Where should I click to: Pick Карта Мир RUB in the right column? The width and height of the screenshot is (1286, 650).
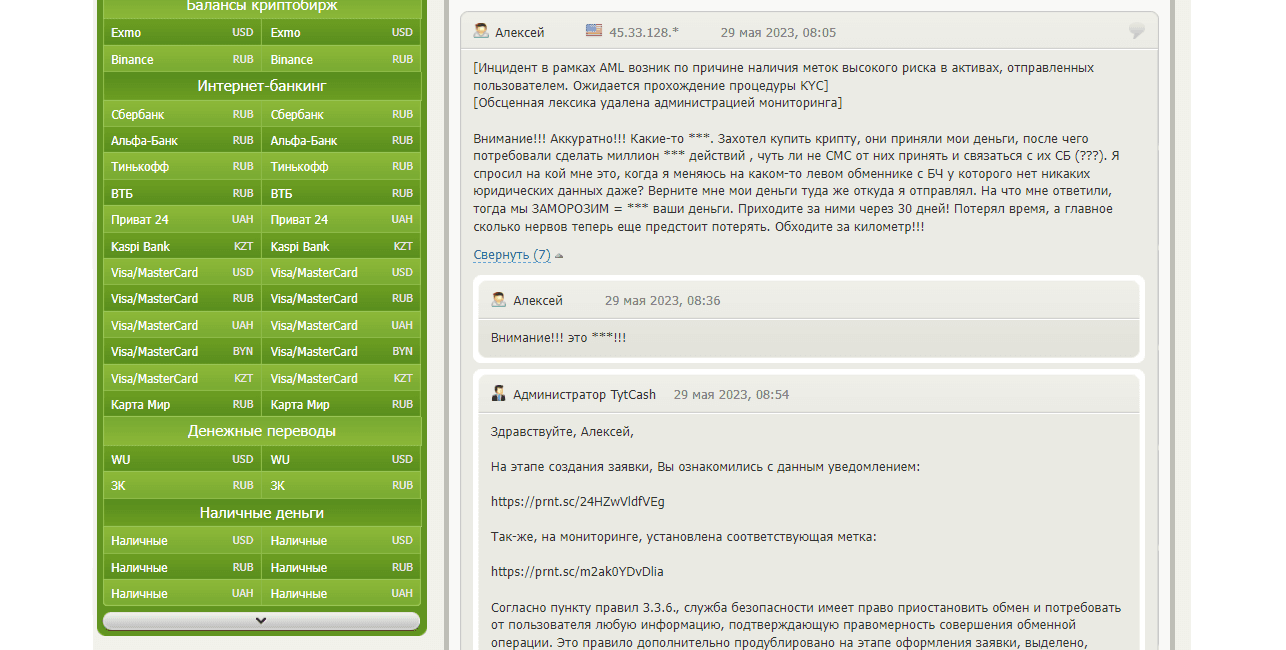(x=341, y=405)
